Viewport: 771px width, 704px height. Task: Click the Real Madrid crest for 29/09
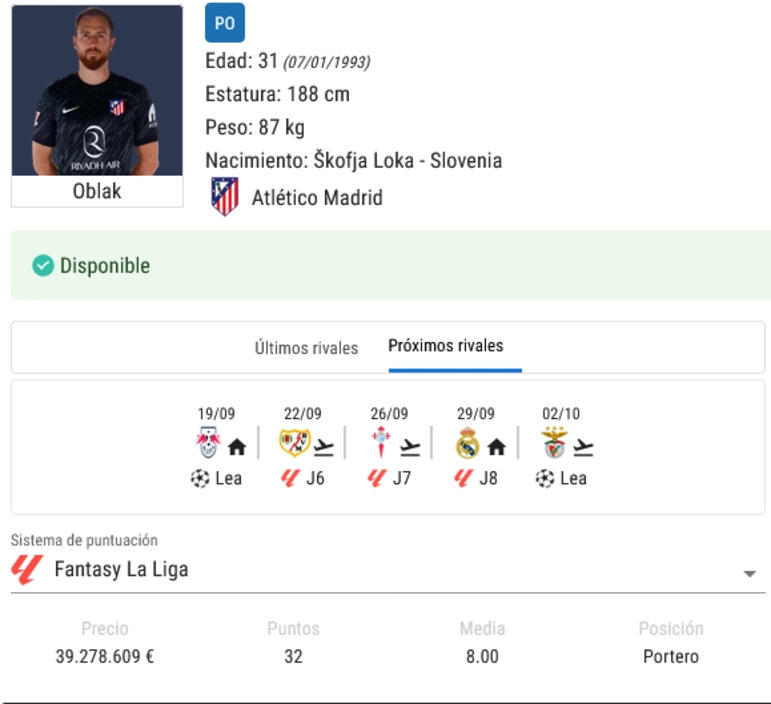pos(467,442)
